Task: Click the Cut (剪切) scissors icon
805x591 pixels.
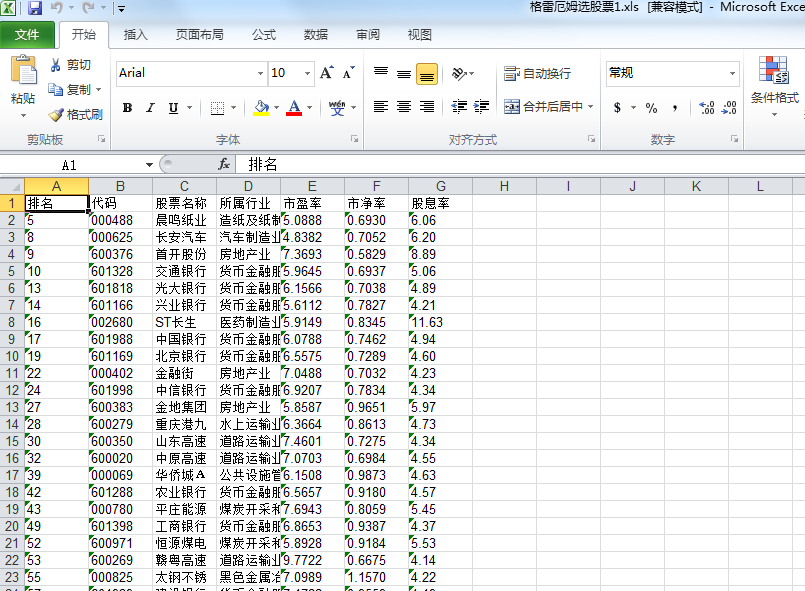Action: pyautogui.click(x=55, y=65)
